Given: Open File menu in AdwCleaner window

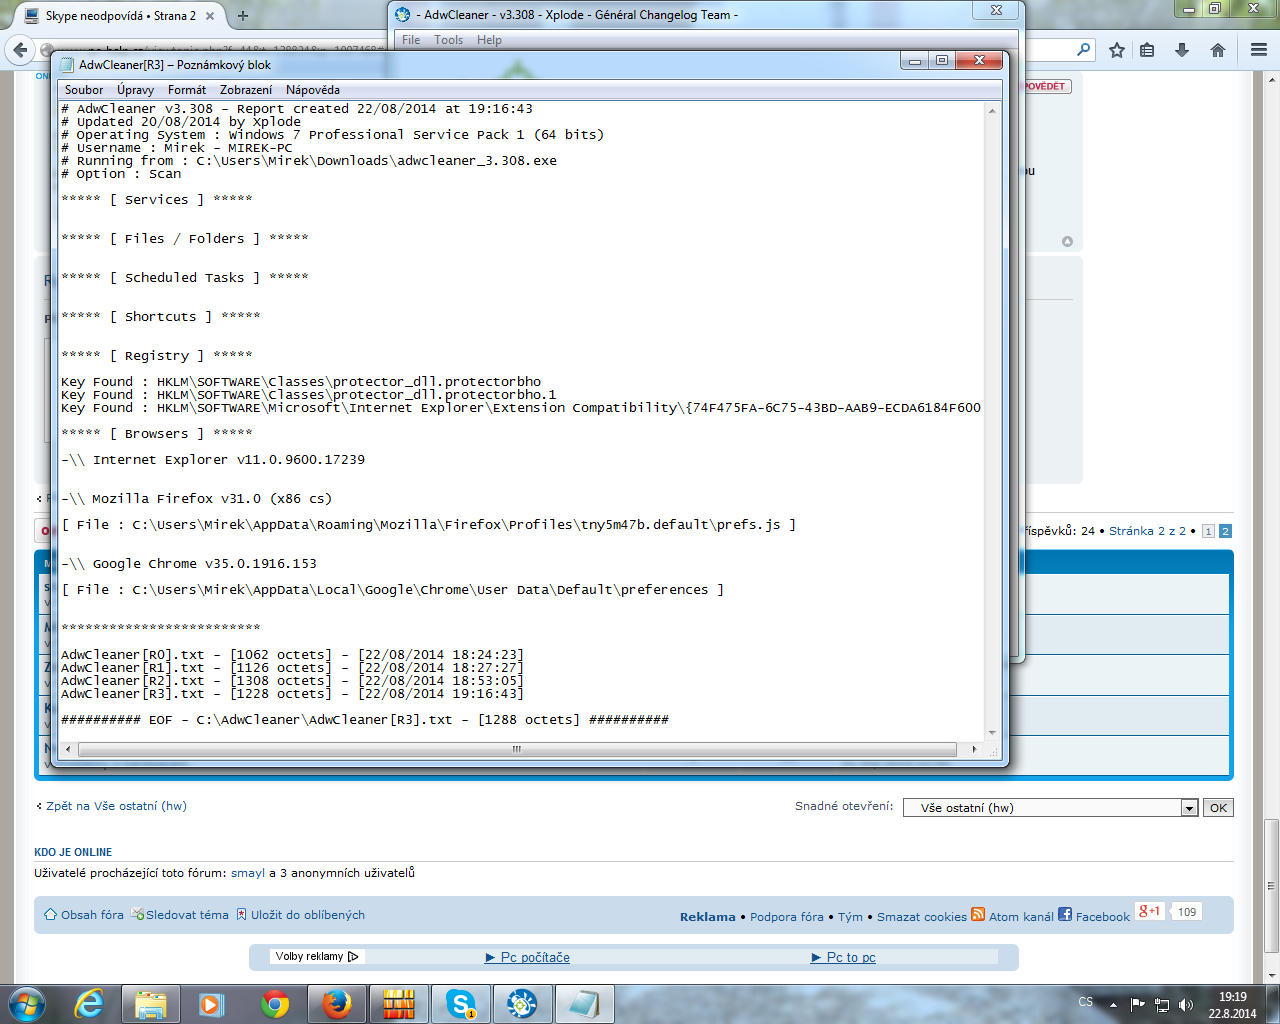Looking at the screenshot, I should 411,40.
